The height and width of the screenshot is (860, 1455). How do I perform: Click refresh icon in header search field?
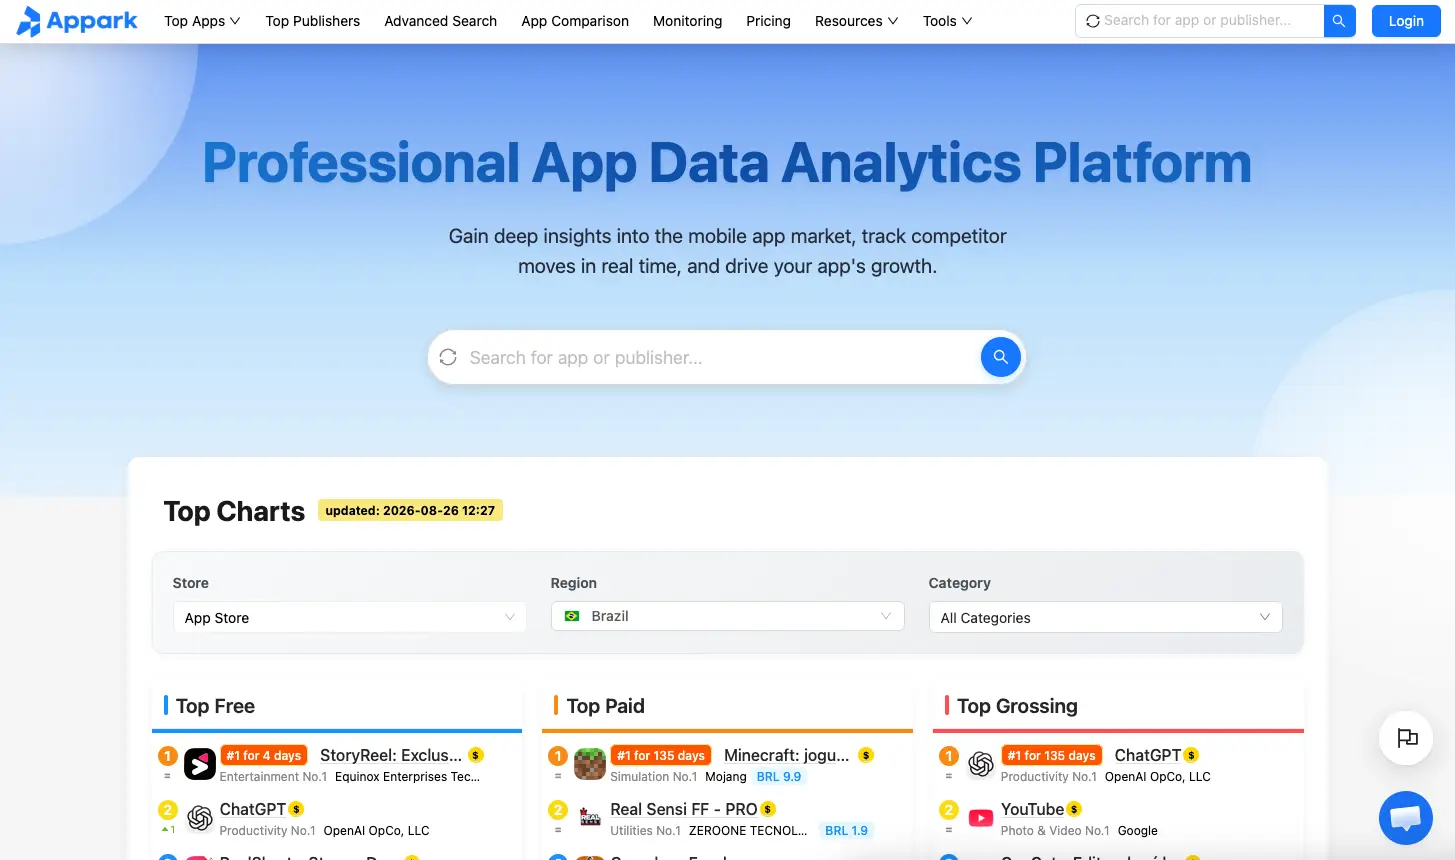coord(1093,21)
